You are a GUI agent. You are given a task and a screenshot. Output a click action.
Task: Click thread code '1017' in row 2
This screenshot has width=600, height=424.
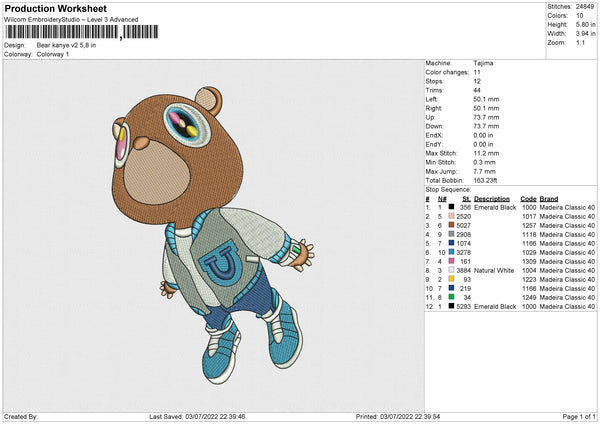tap(530, 217)
